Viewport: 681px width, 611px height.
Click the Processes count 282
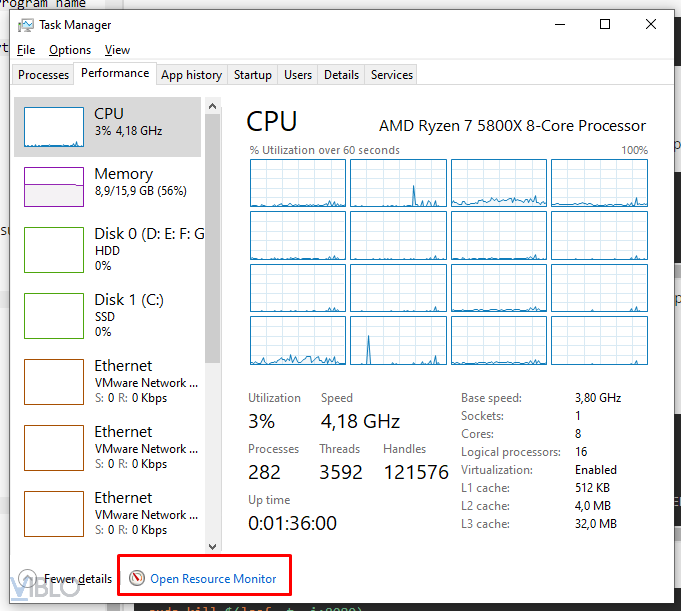pos(264,472)
